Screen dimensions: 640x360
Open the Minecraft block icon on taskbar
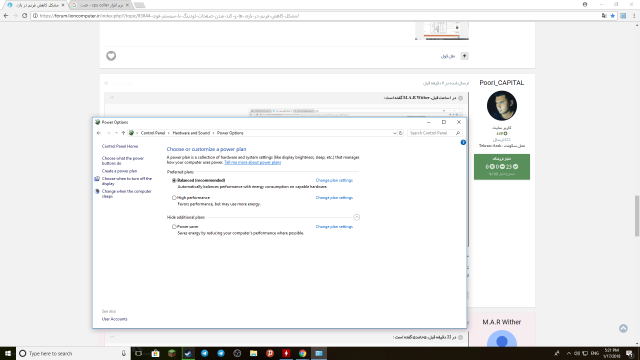coord(172,353)
